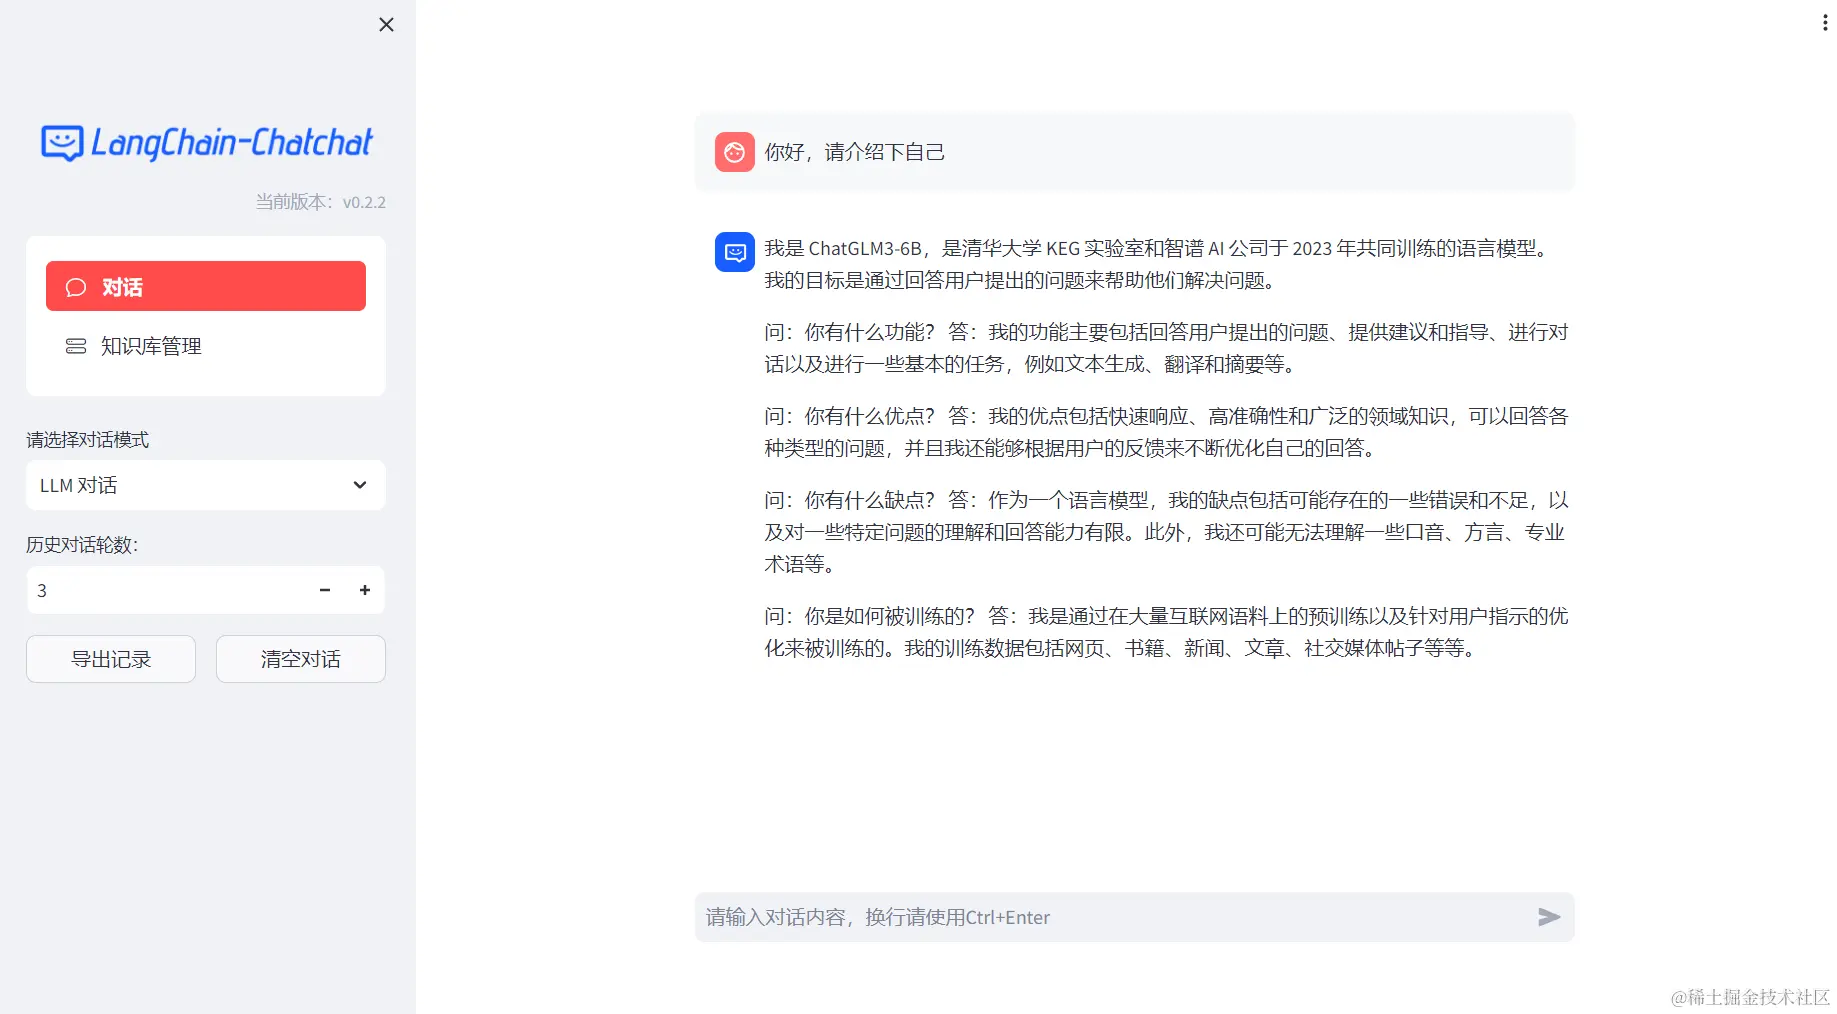Image resolution: width=1837 pixels, height=1014 pixels.
Task: Click the 导出记录 button
Action: pyautogui.click(x=111, y=659)
